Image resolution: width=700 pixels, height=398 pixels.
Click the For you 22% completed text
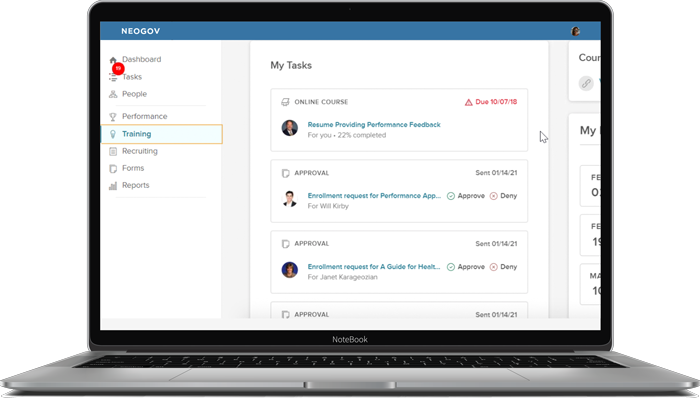pyautogui.click(x=346, y=135)
